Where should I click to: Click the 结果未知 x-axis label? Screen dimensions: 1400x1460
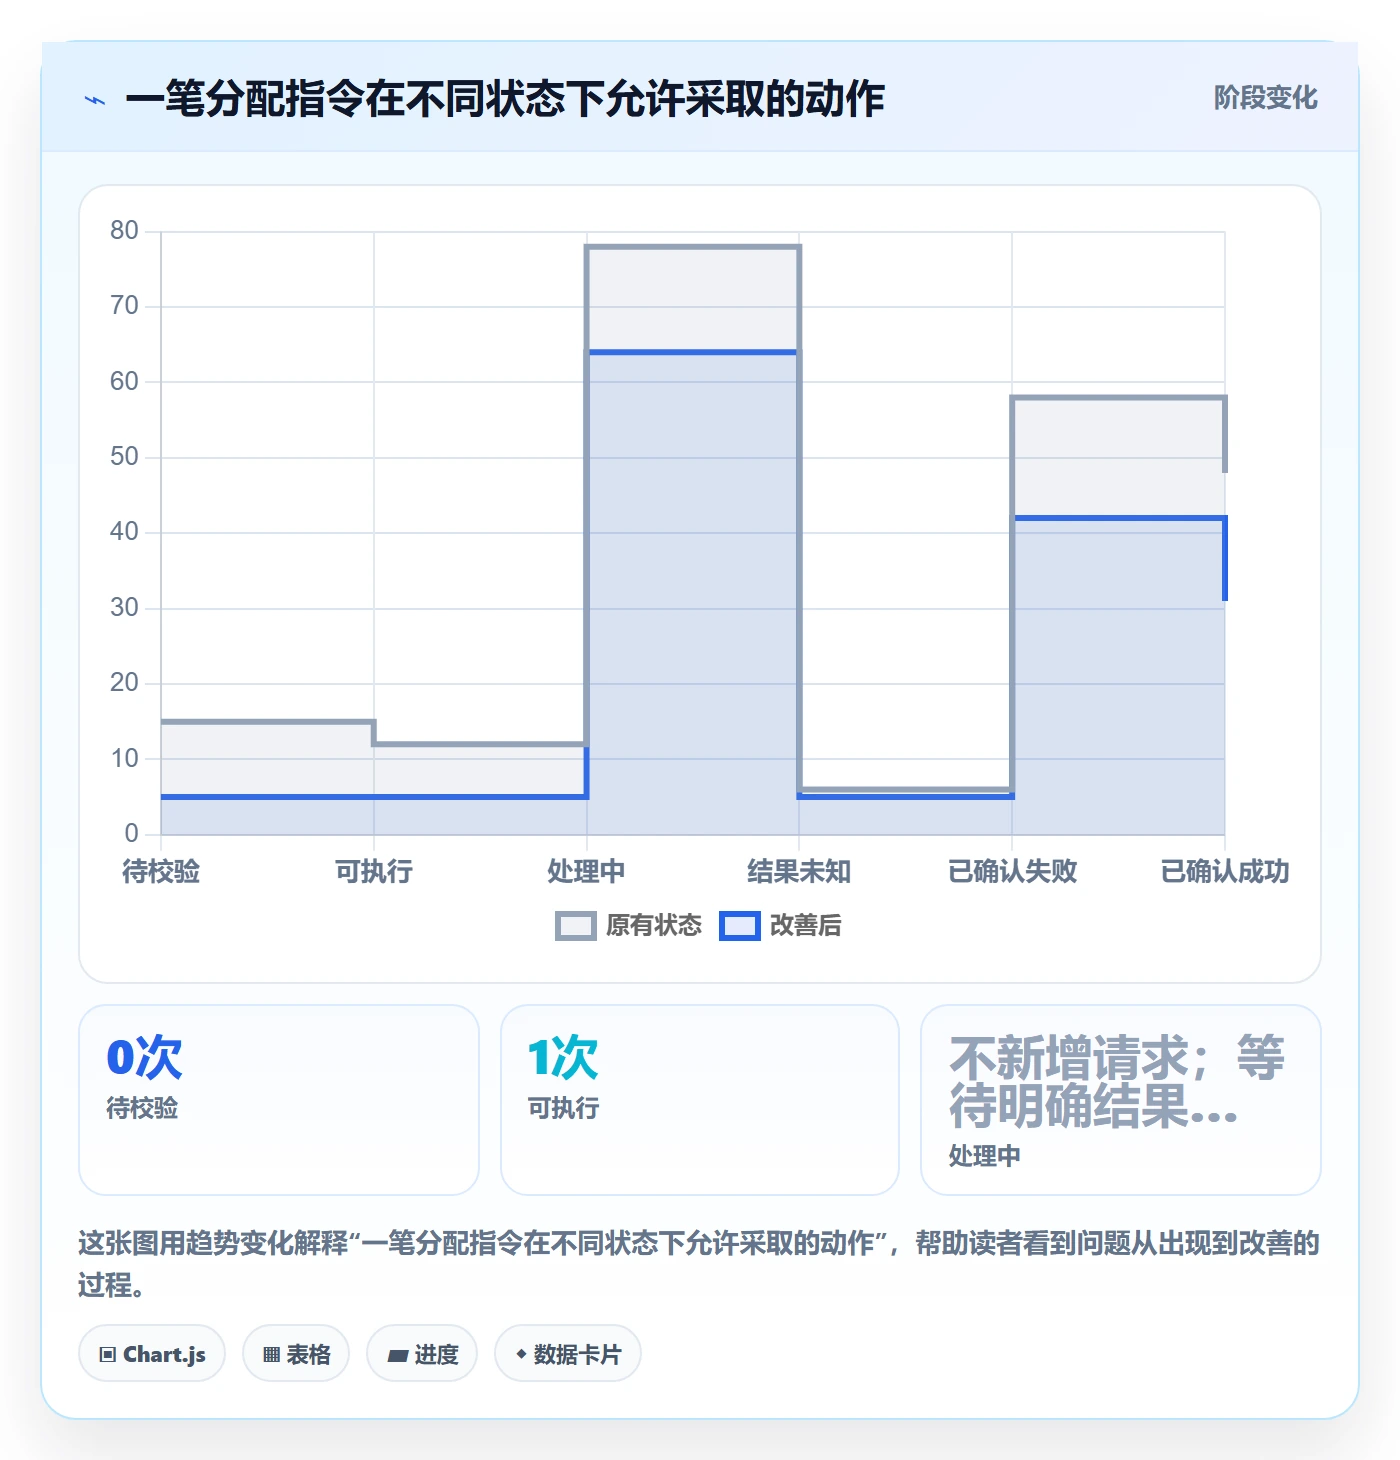[x=799, y=871]
